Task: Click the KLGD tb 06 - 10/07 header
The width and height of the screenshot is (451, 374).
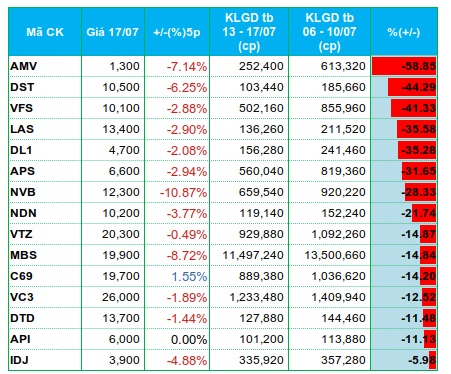Action: (x=329, y=32)
